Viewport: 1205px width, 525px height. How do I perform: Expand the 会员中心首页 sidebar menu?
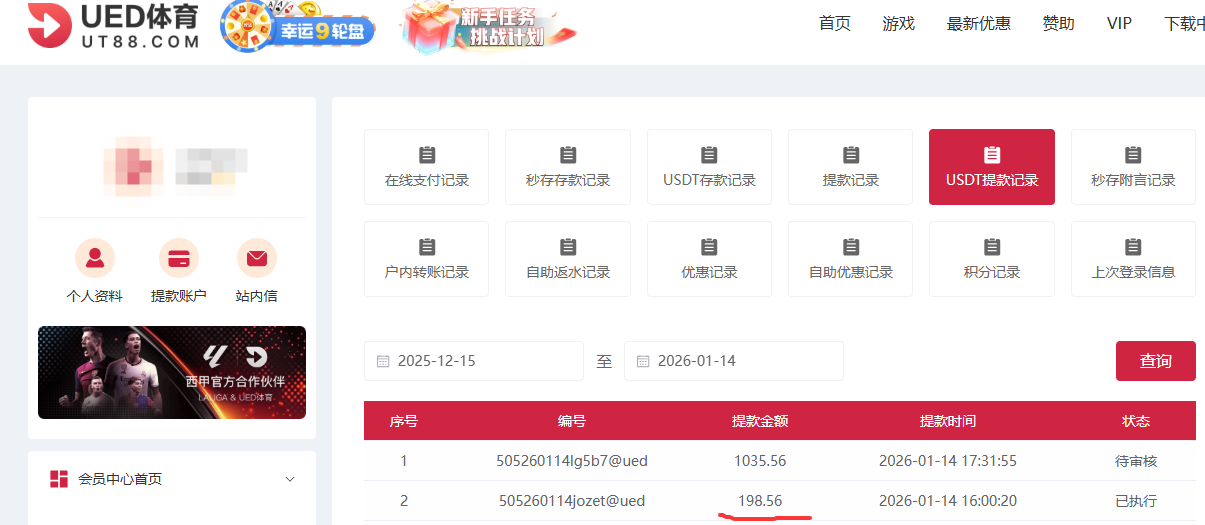290,480
